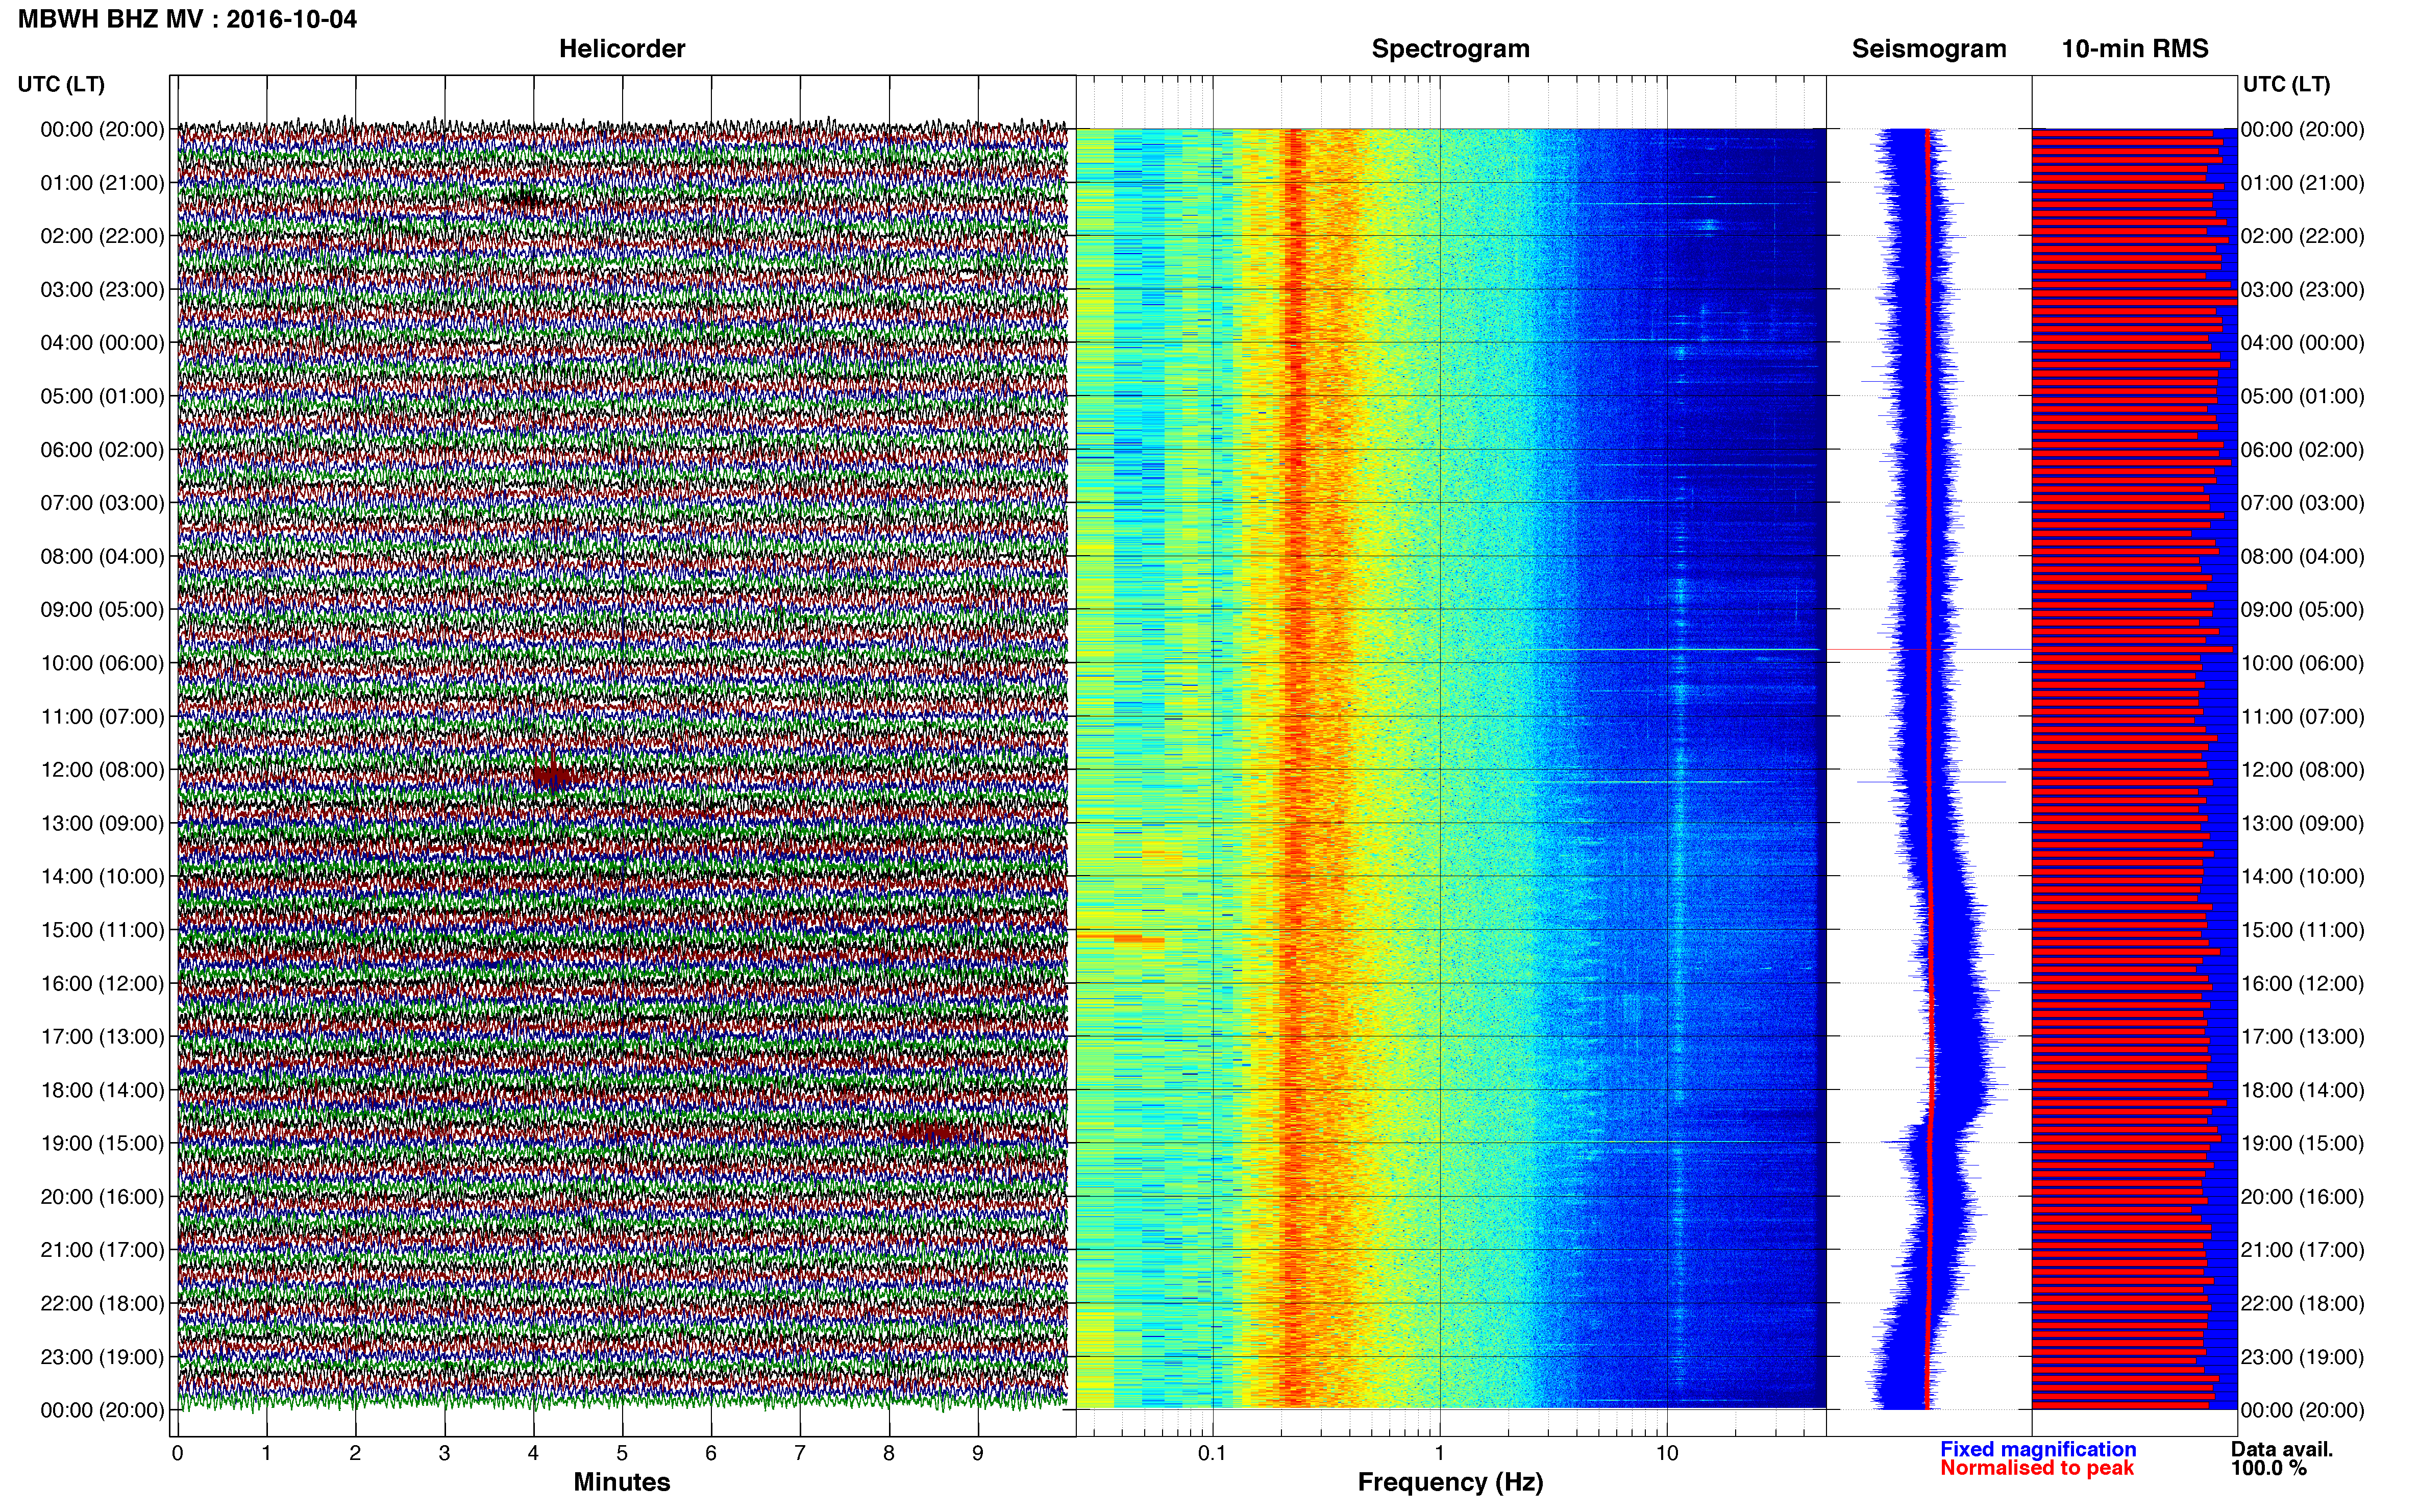The height and width of the screenshot is (1512, 2419).
Task: Click 10:00 (06:00) beside the Helicorder panel
Action: tap(102, 663)
